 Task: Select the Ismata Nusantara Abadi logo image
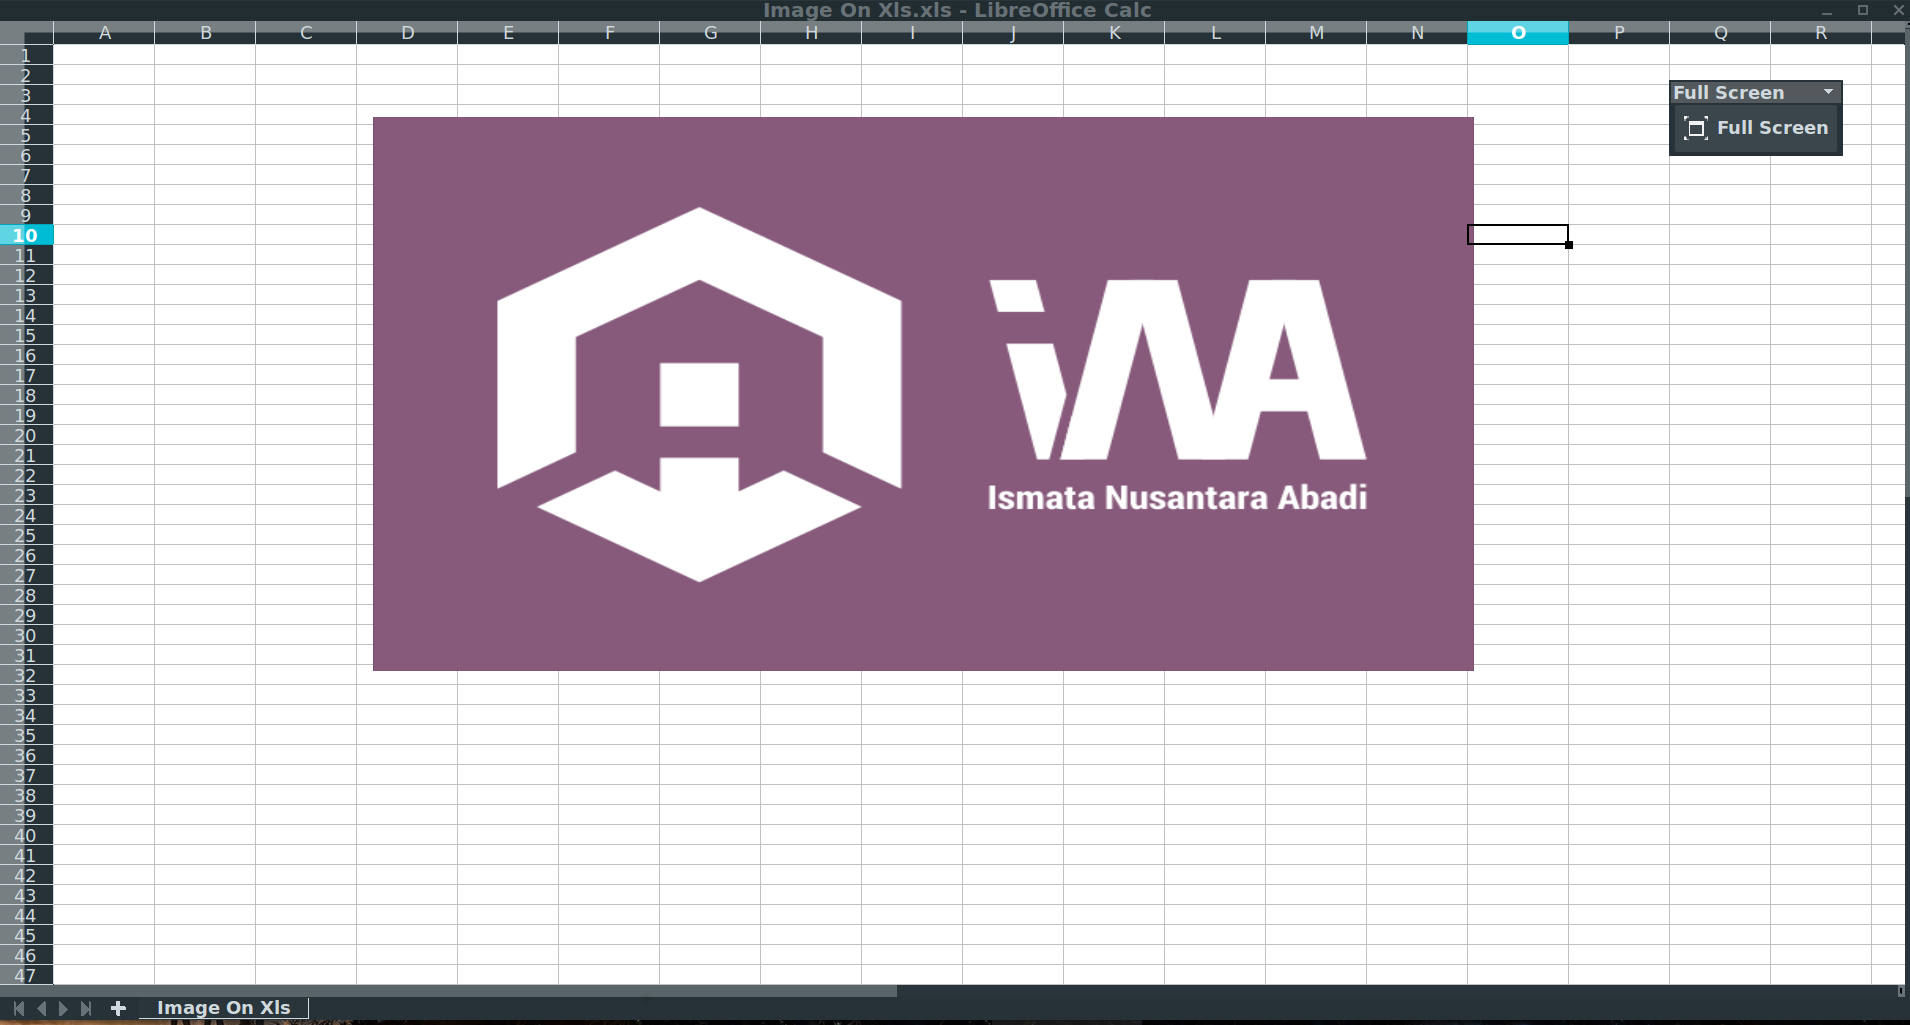[922, 393]
